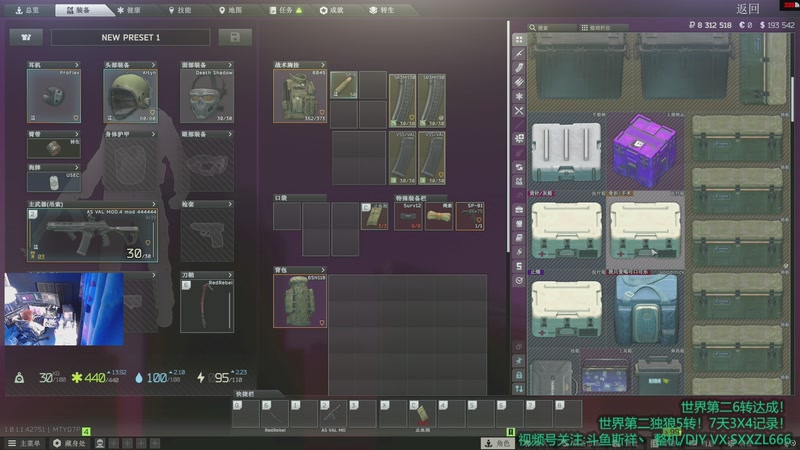Select the RedRebel quick bar slot
800x450 pixels.
(x=275, y=414)
